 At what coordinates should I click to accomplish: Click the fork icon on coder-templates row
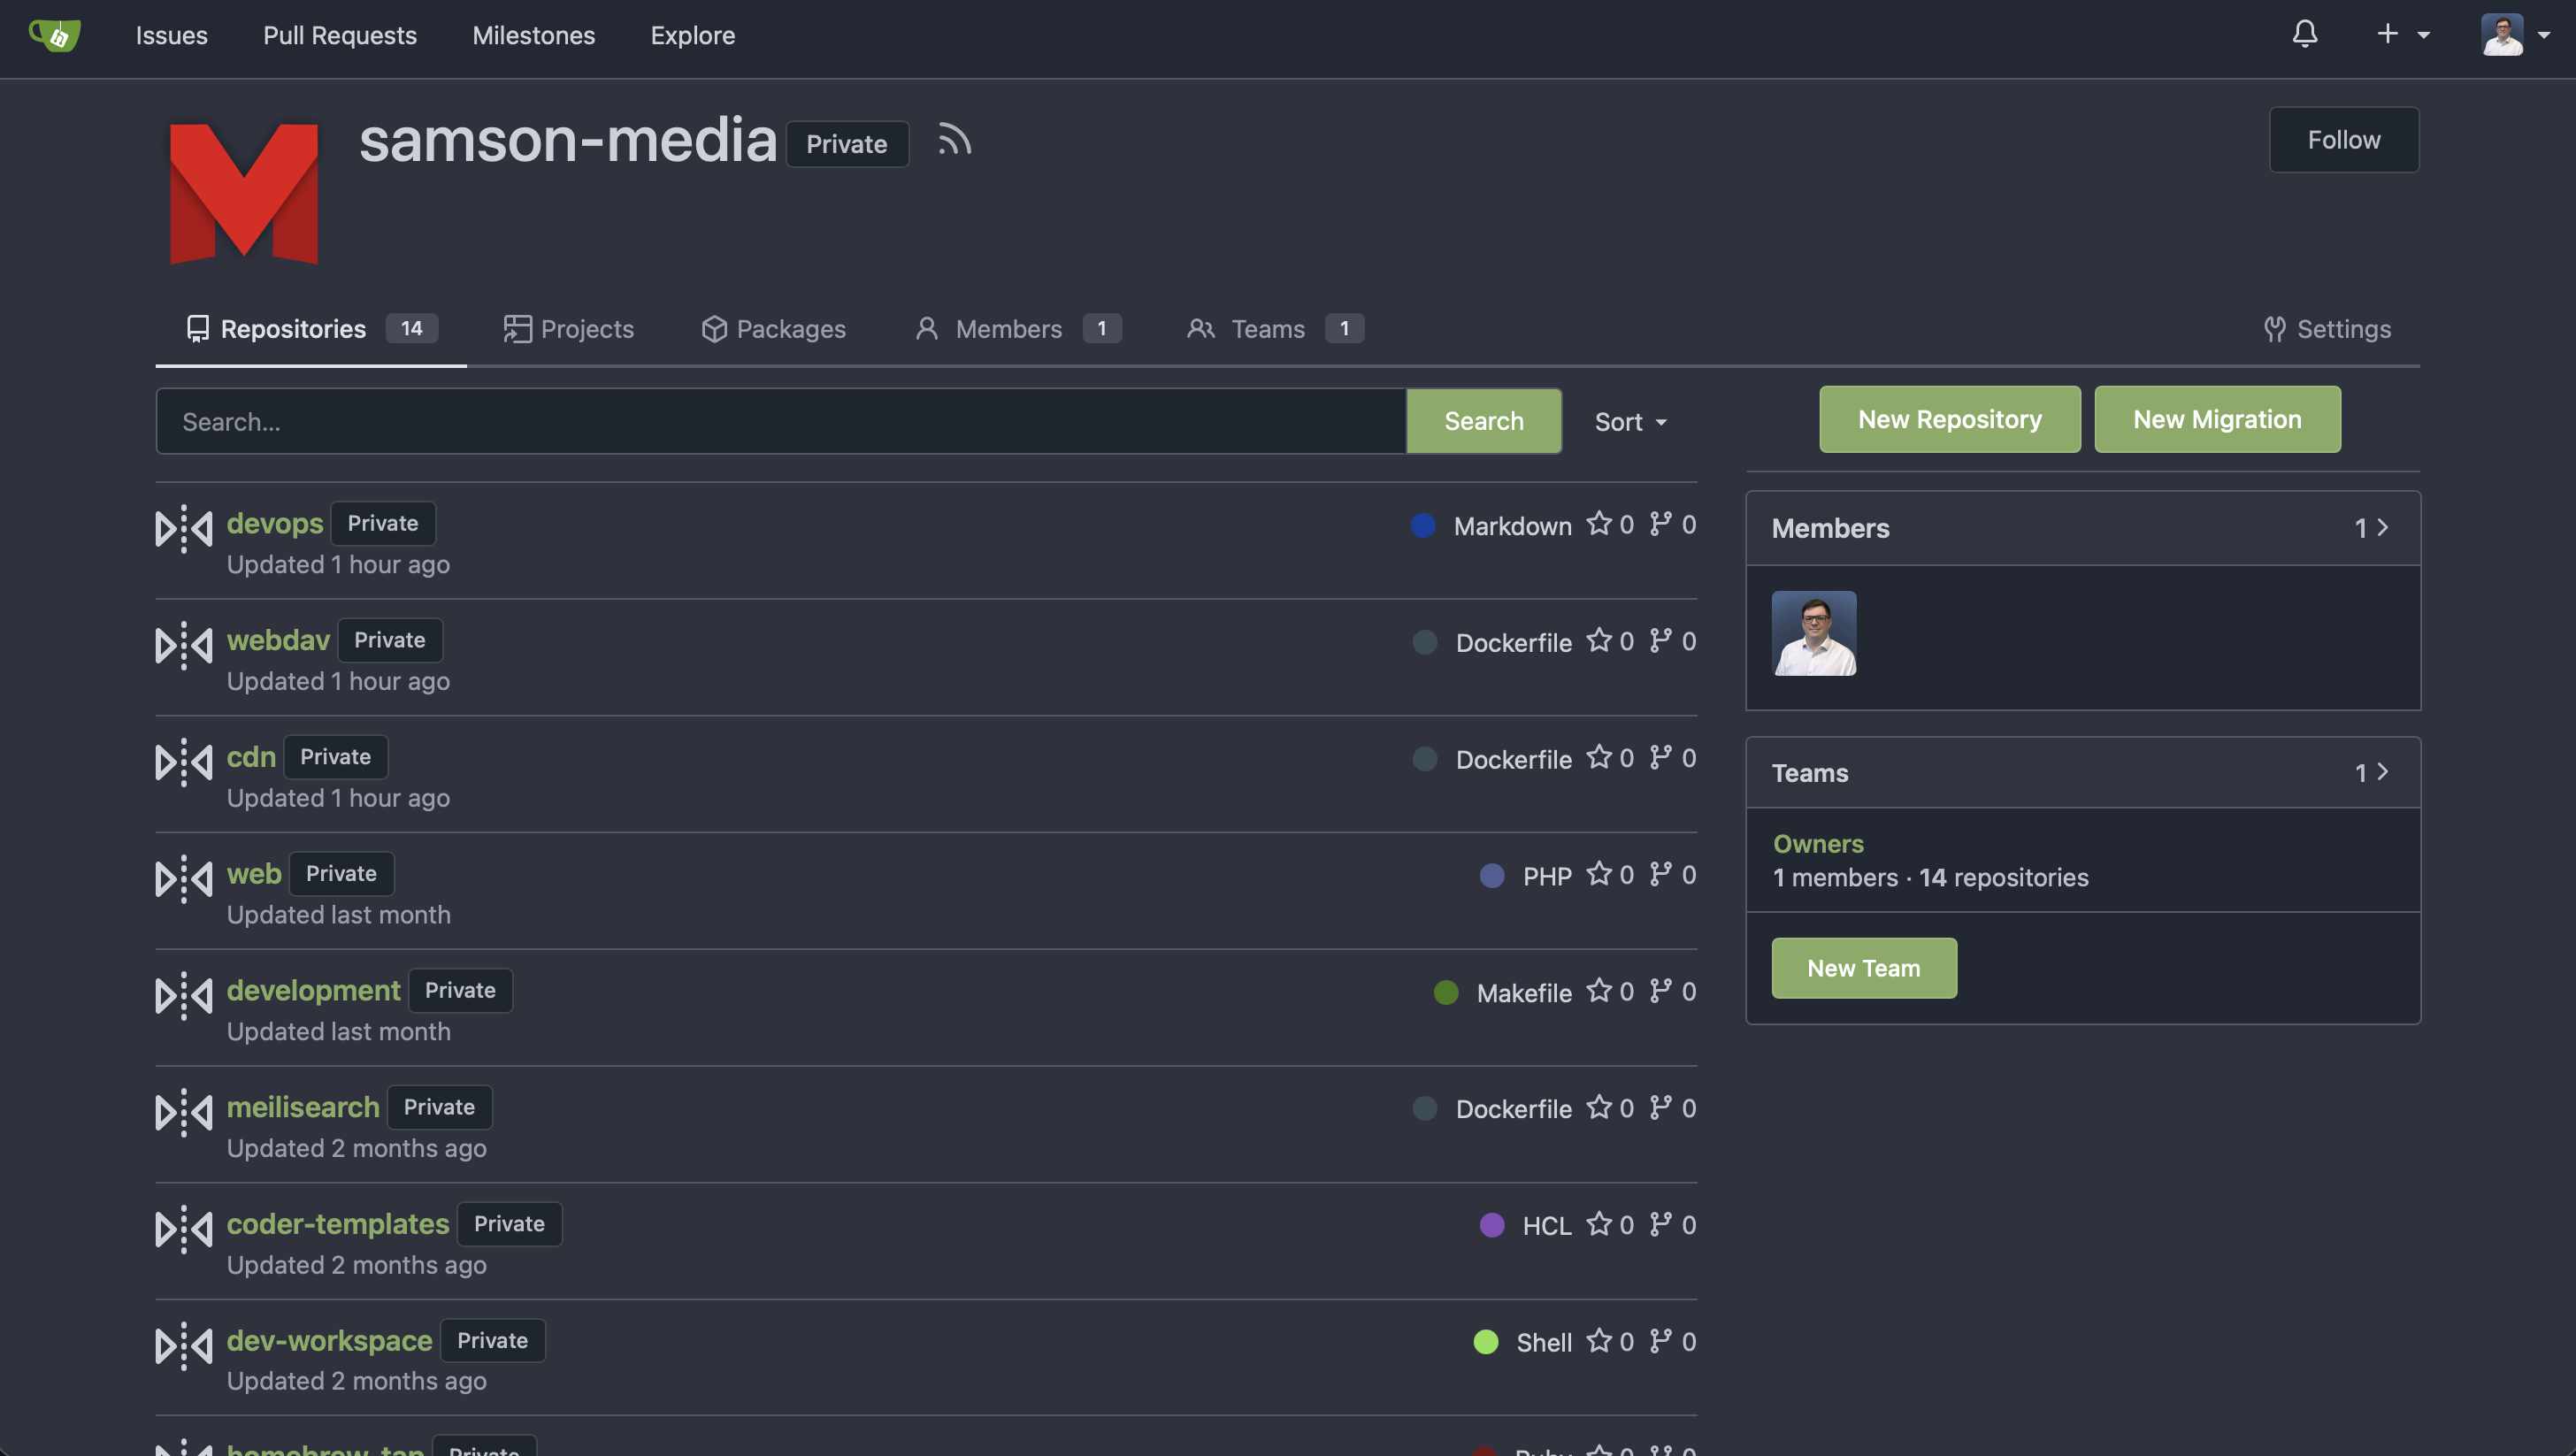1661,1225
